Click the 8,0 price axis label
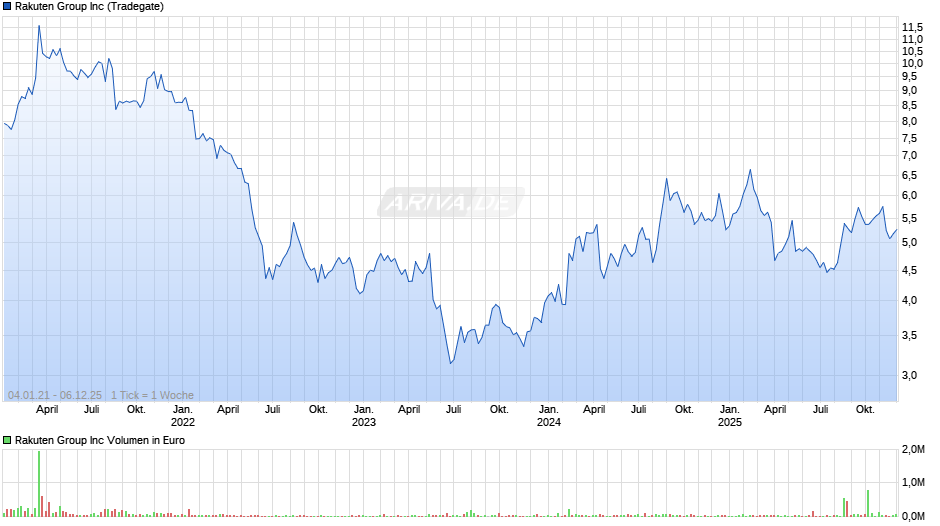Viewport: 940px width, 526px height. tap(909, 121)
